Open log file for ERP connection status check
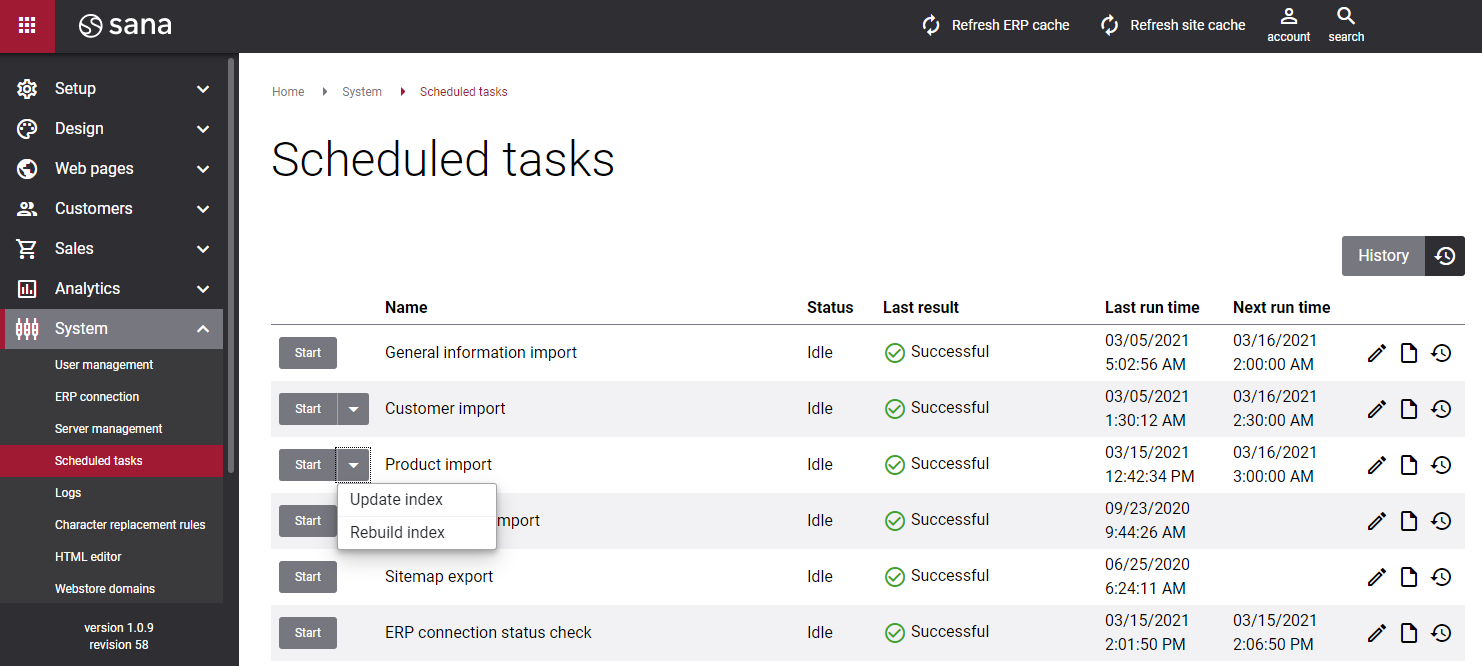This screenshot has width=1482, height=666. click(x=1409, y=633)
